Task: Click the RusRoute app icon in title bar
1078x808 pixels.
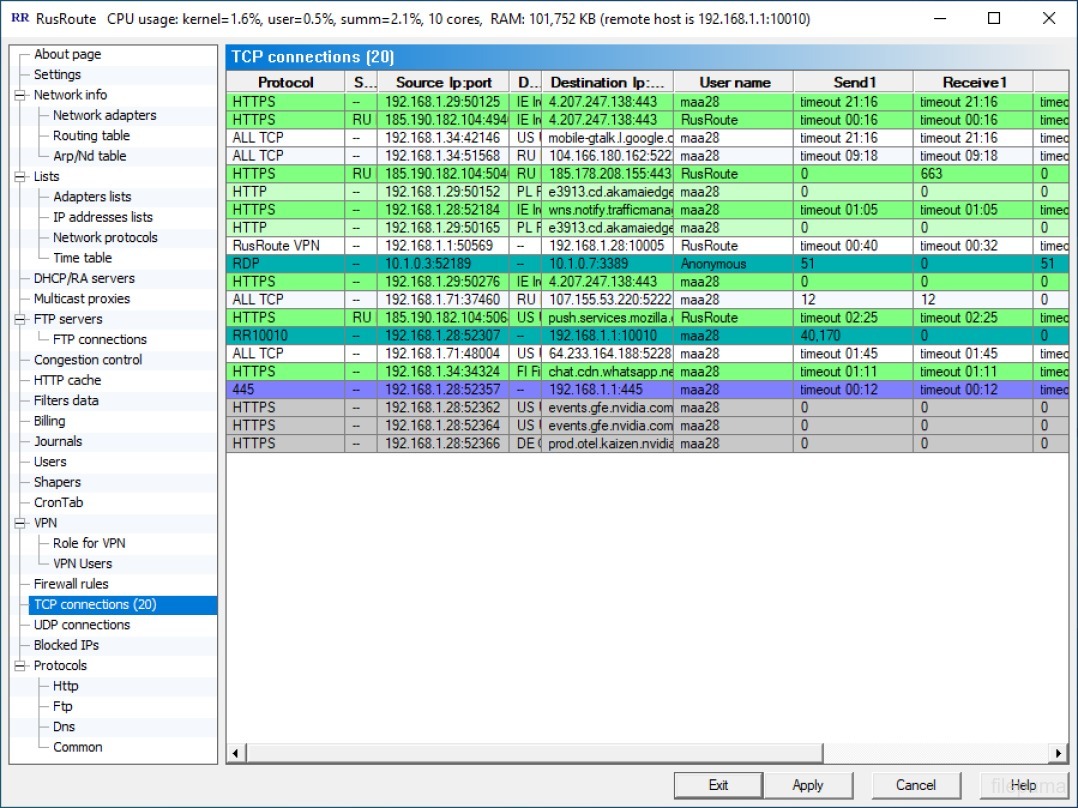Action: coord(19,19)
